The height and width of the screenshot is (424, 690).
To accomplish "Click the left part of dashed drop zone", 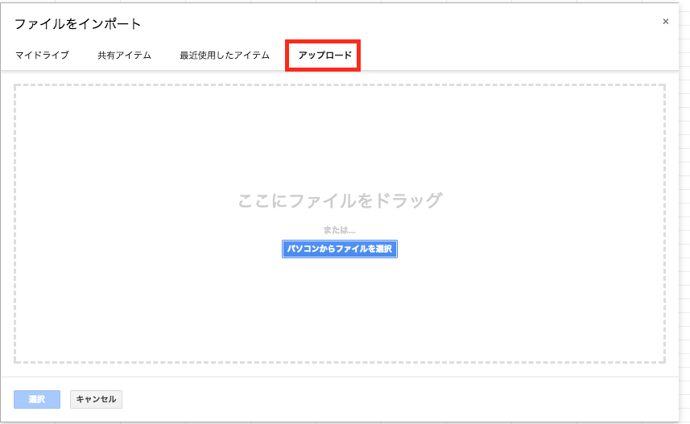I will (x=100, y=220).
